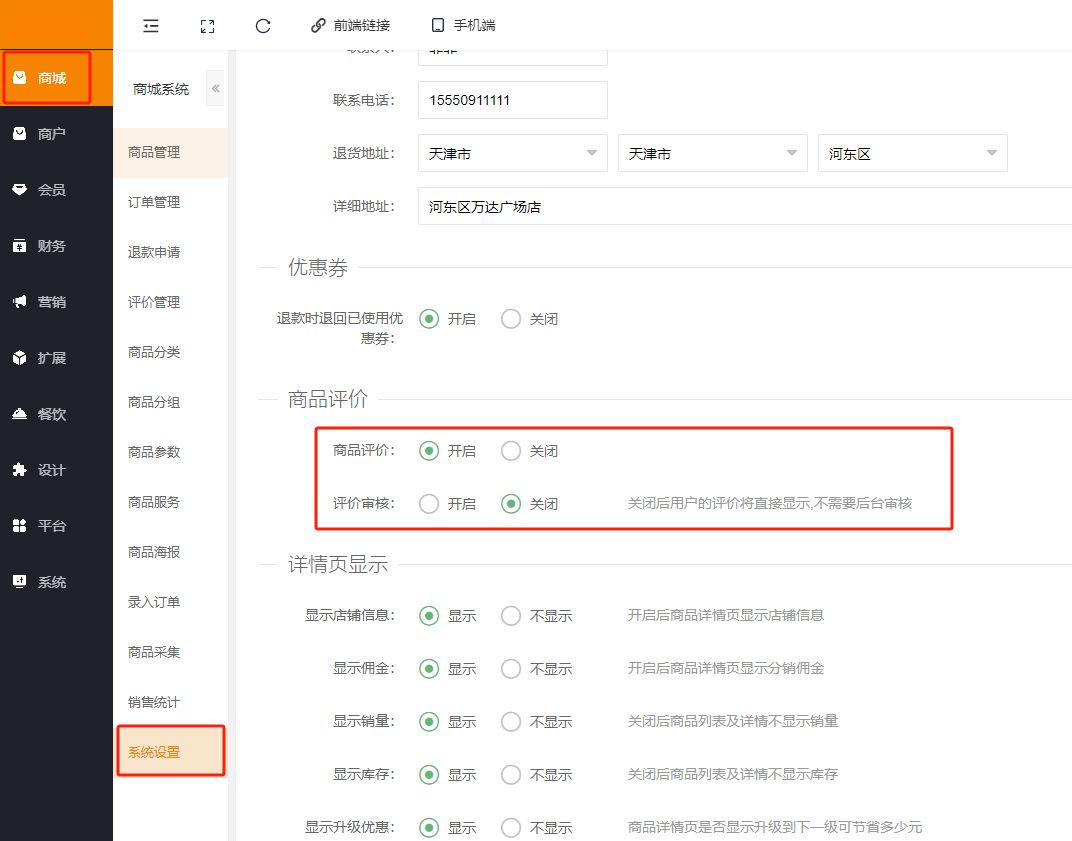This screenshot has width=1072, height=841.
Task: Click the fullscreen toggle icon
Action: click(x=207, y=26)
